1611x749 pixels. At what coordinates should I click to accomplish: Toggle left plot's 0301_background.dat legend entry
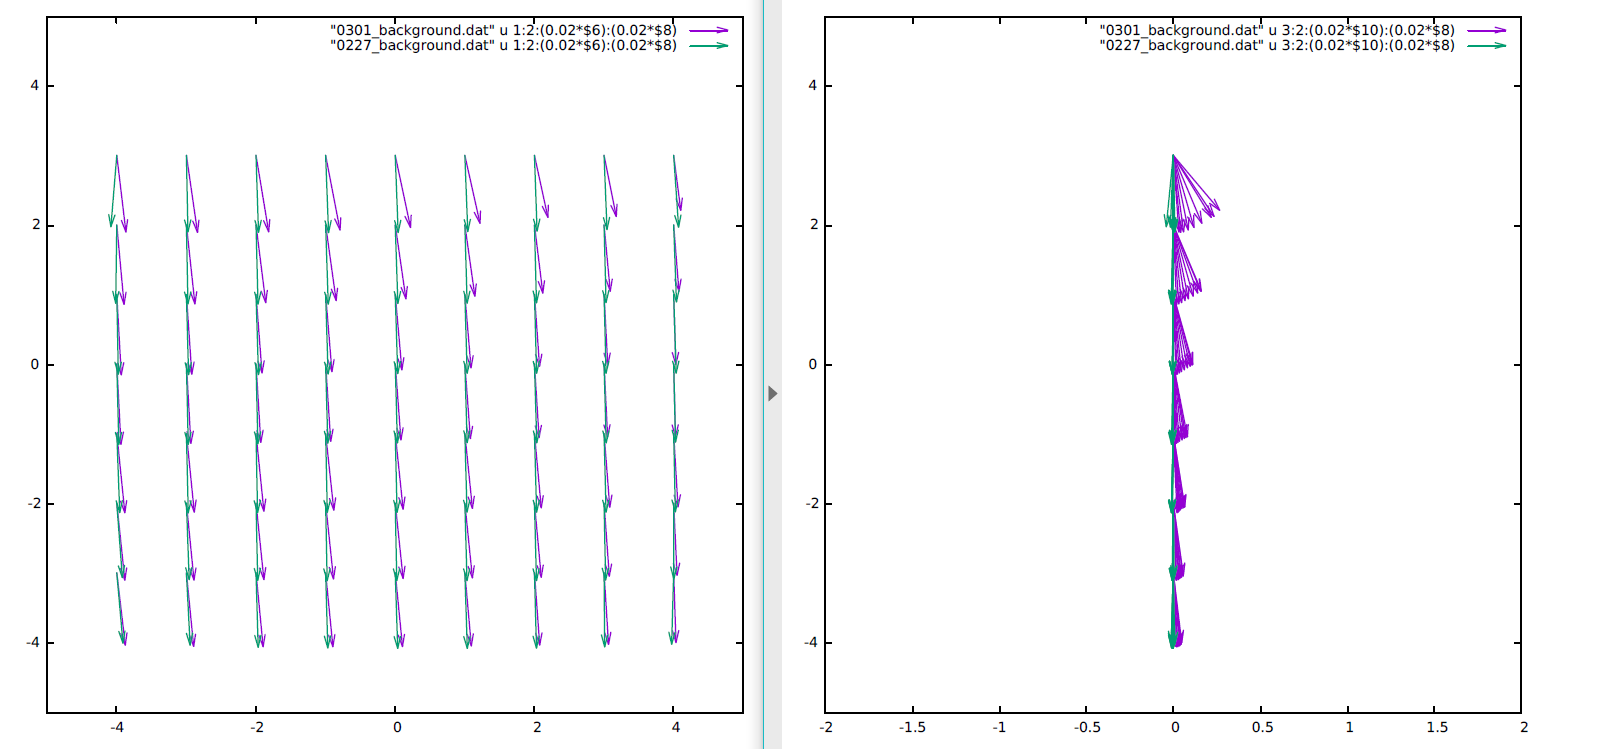pyautogui.click(x=503, y=31)
